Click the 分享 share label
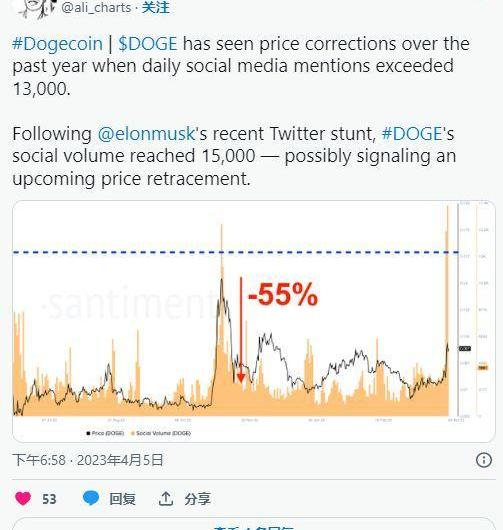The image size is (503, 530). coord(197,499)
